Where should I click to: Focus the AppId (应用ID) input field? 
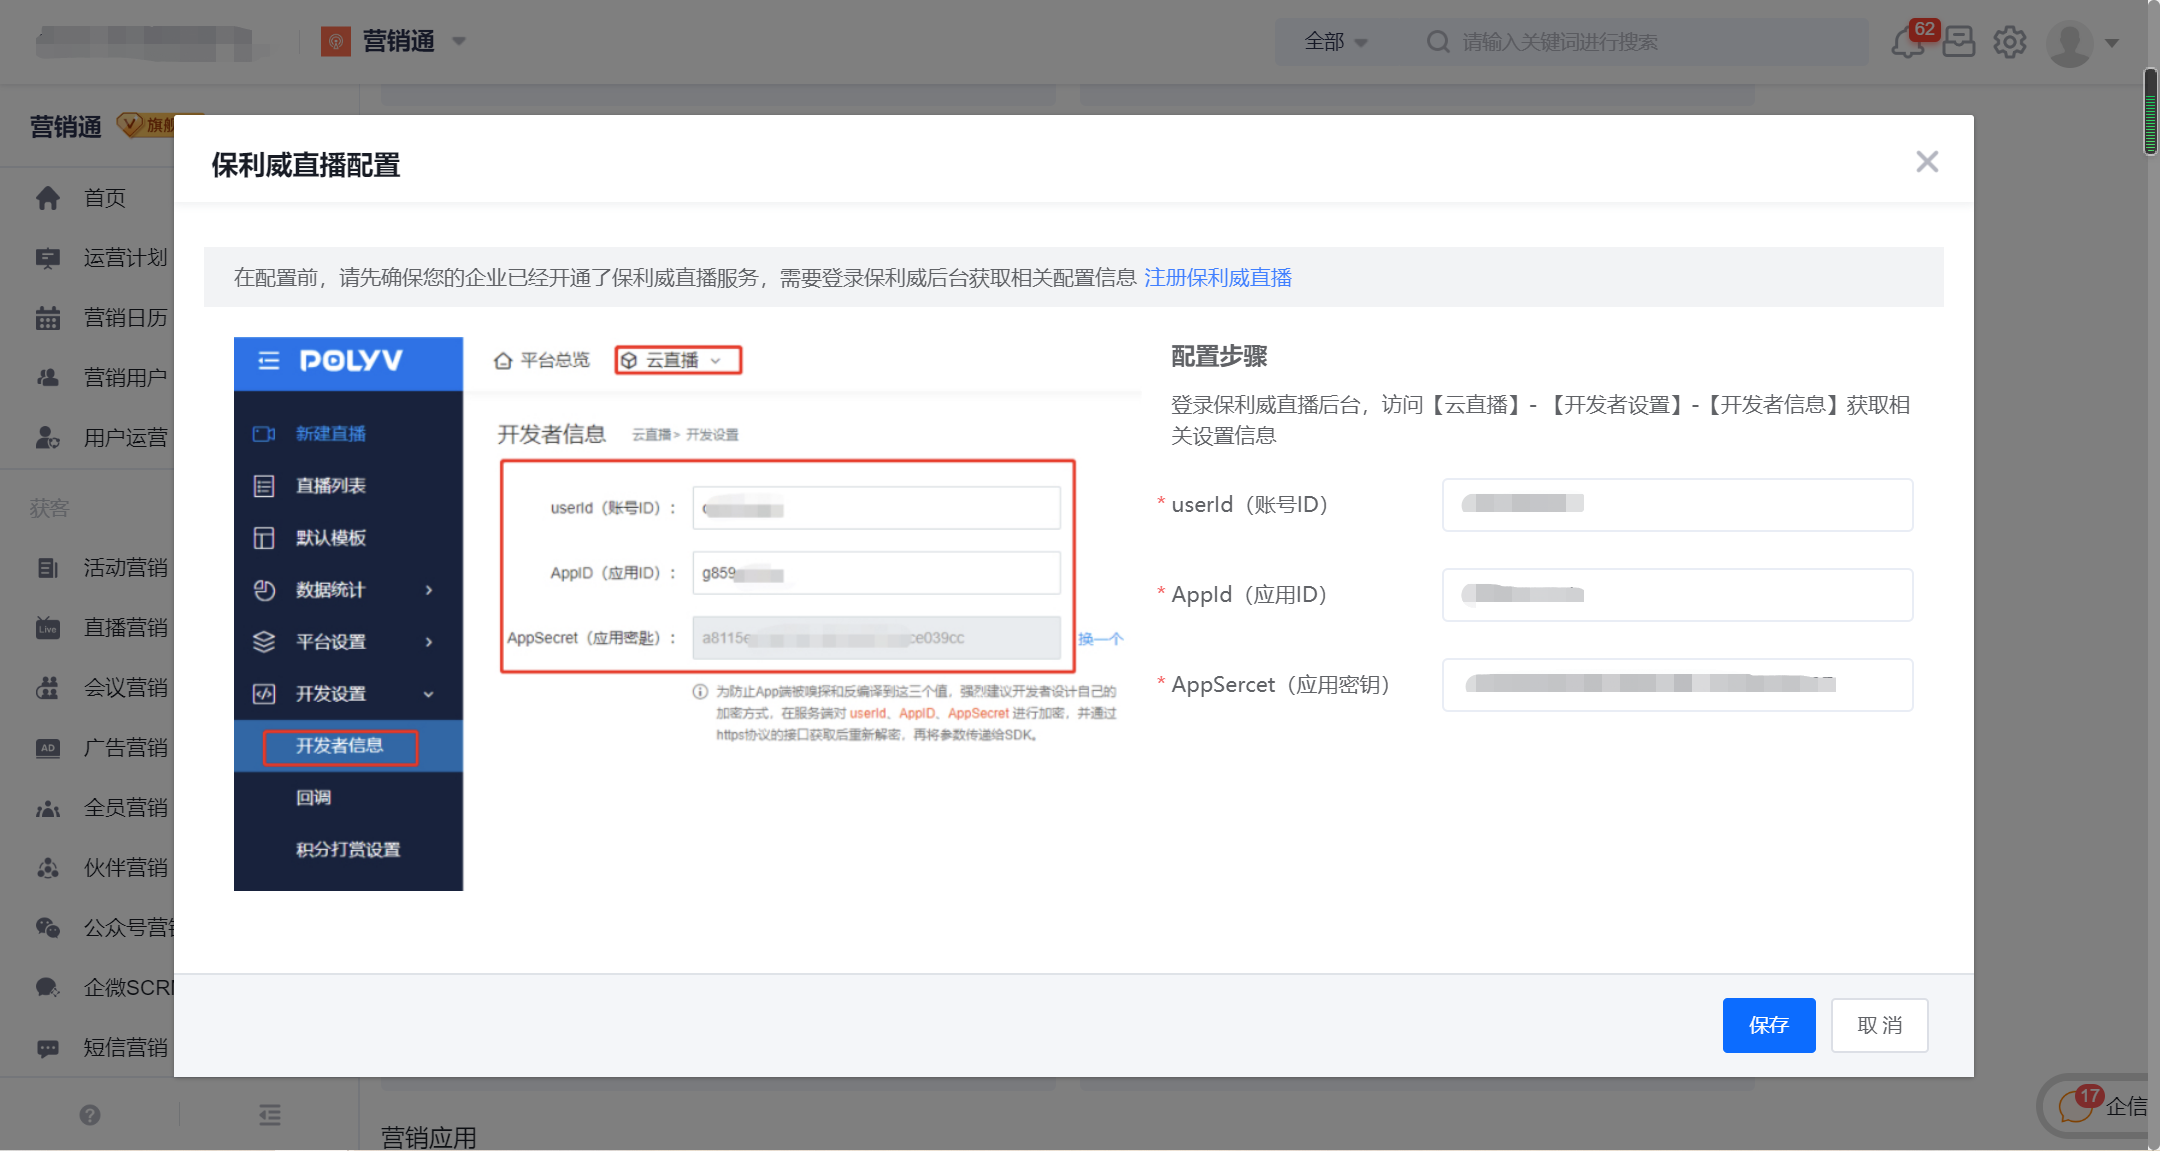(1677, 595)
